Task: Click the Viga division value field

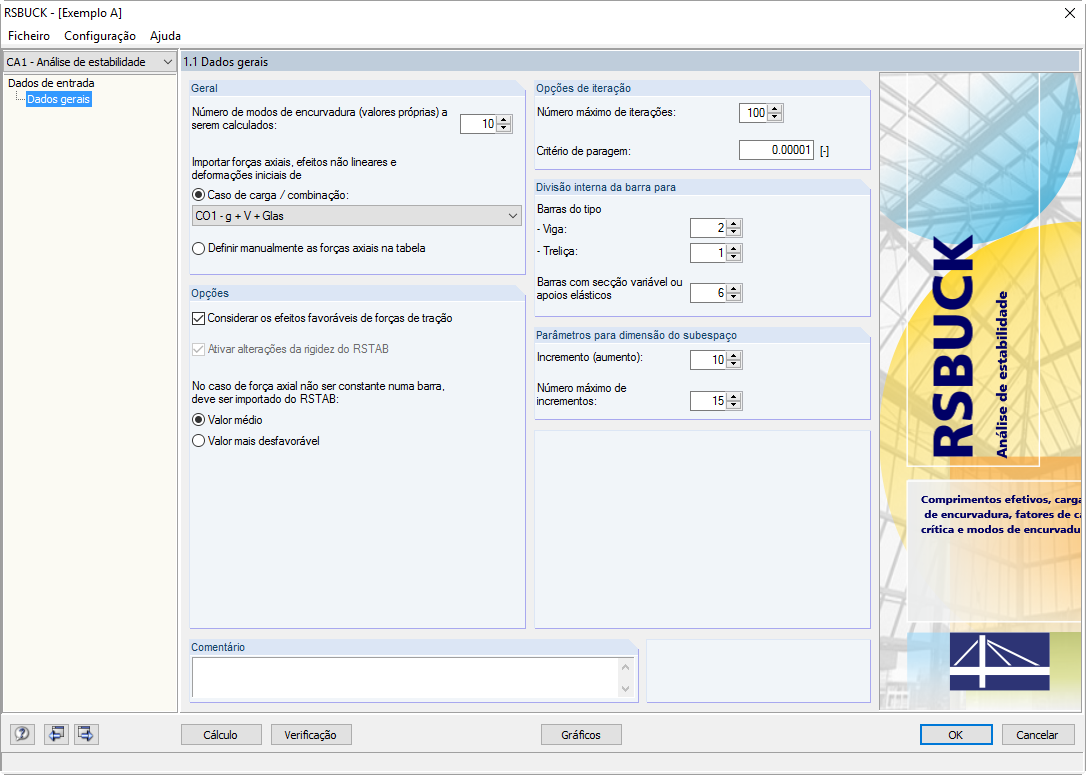Action: coord(709,228)
